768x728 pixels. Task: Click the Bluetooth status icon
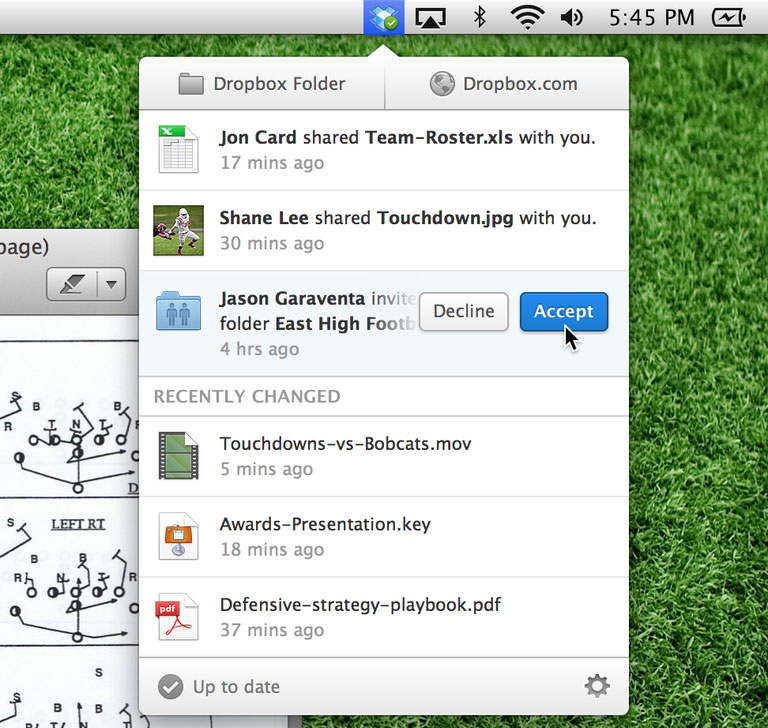coord(480,18)
